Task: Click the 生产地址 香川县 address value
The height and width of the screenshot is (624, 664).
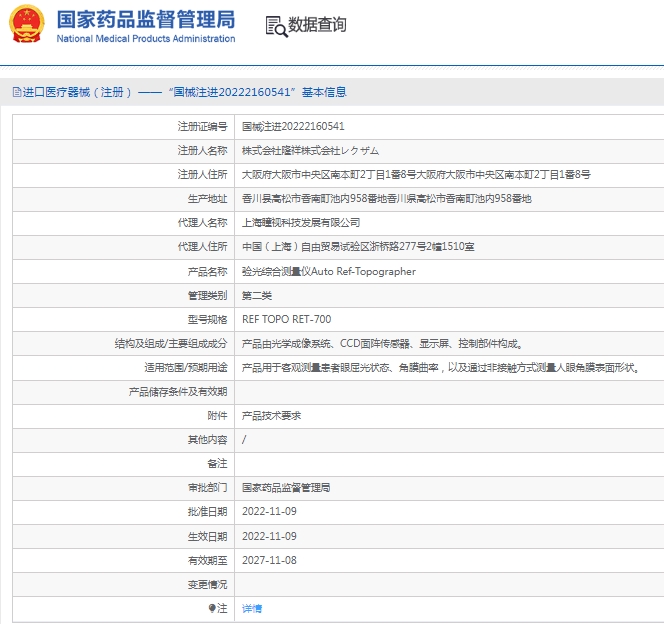Action: [x=387, y=199]
